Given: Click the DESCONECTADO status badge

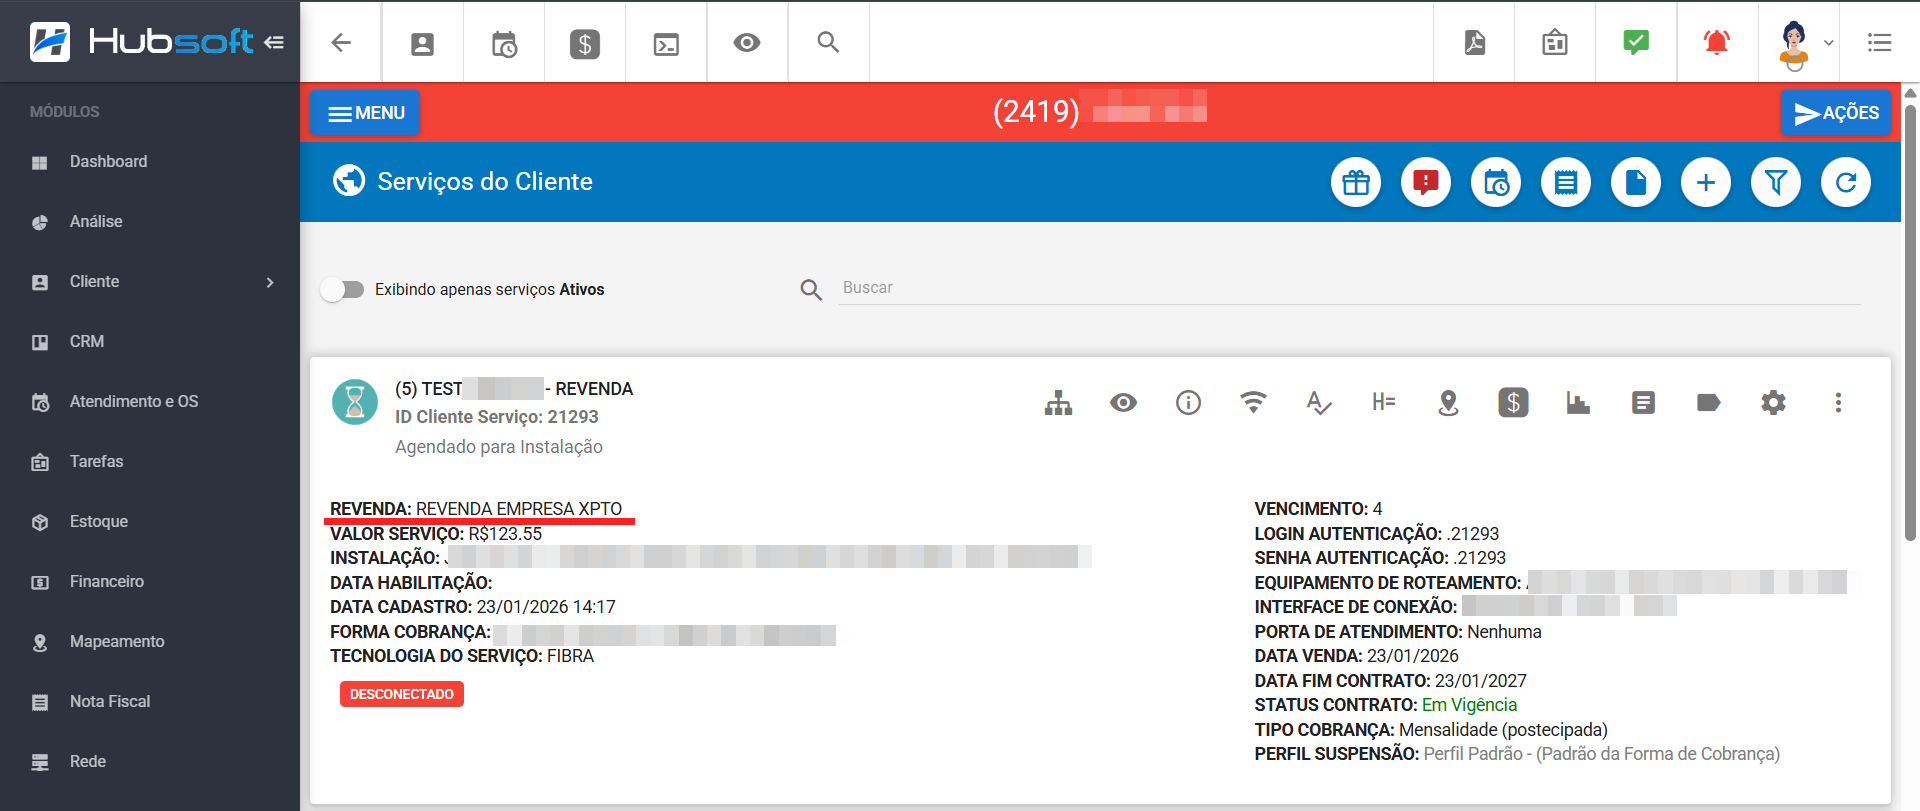Looking at the screenshot, I should (x=402, y=694).
